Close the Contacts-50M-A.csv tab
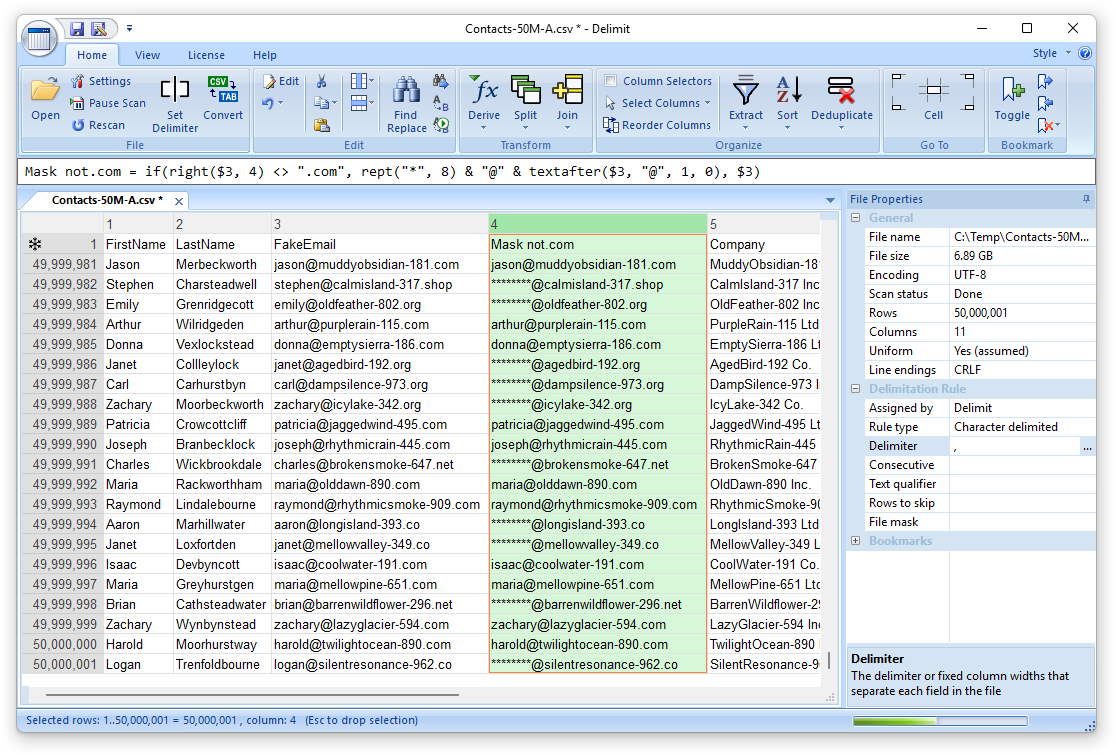The height and width of the screenshot is (755, 1116). tap(179, 201)
